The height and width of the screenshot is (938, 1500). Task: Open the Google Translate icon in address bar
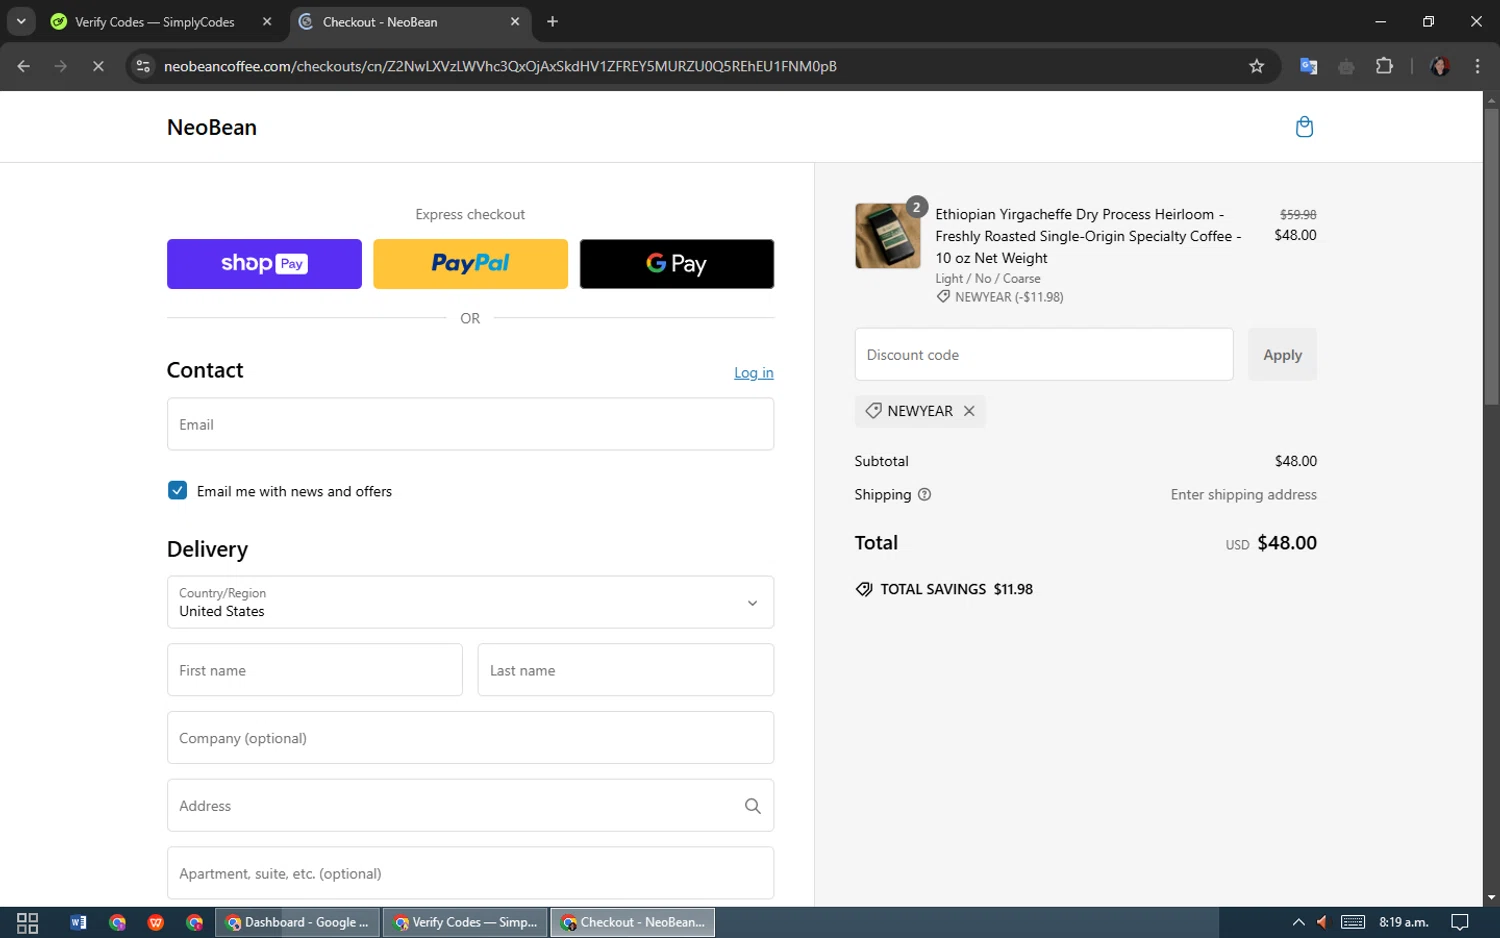1308,66
